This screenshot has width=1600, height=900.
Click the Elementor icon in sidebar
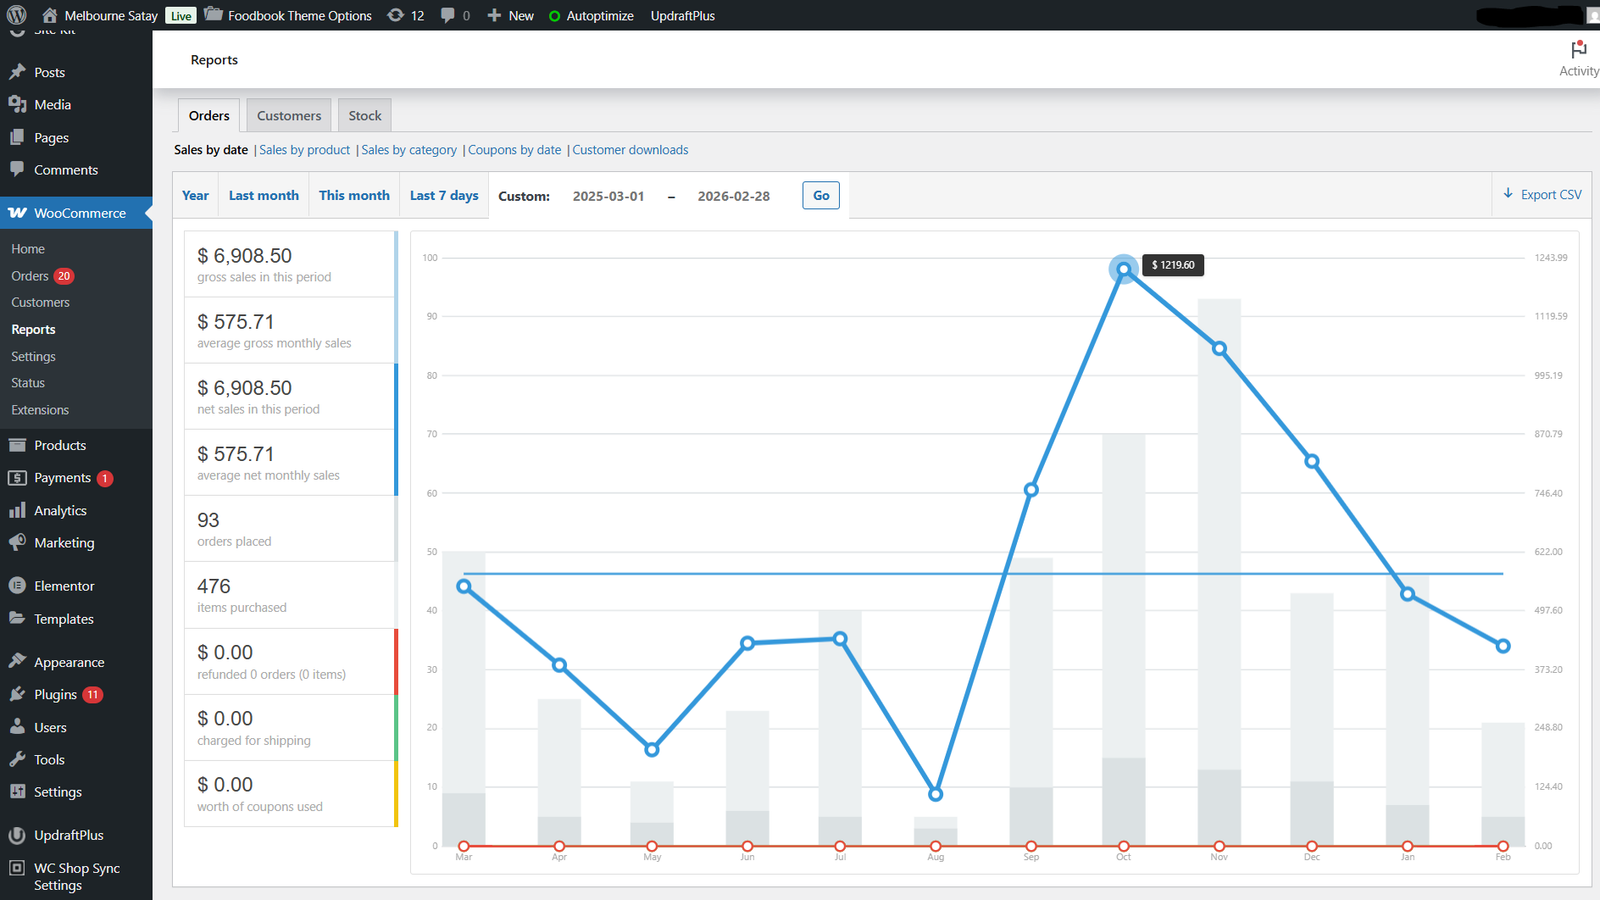point(17,586)
